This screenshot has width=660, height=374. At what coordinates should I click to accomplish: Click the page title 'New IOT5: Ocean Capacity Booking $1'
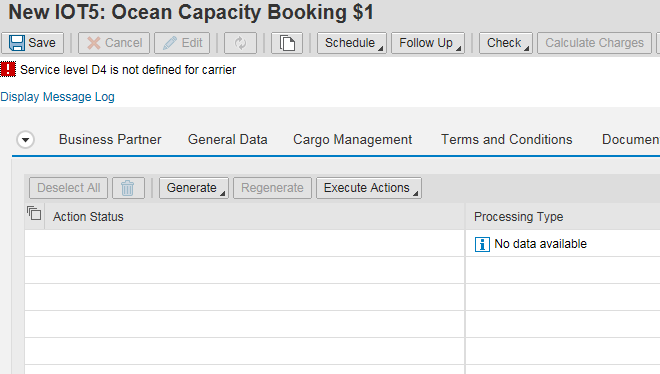(x=191, y=12)
